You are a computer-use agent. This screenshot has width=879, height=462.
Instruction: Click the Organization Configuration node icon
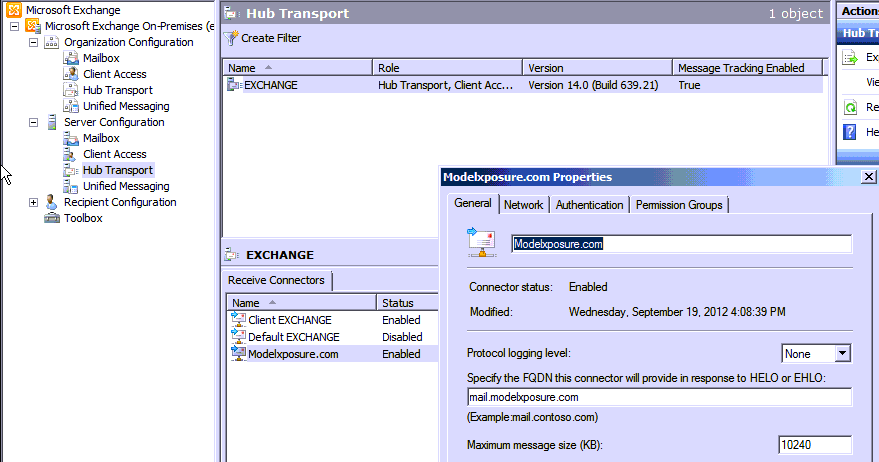[x=52, y=42]
